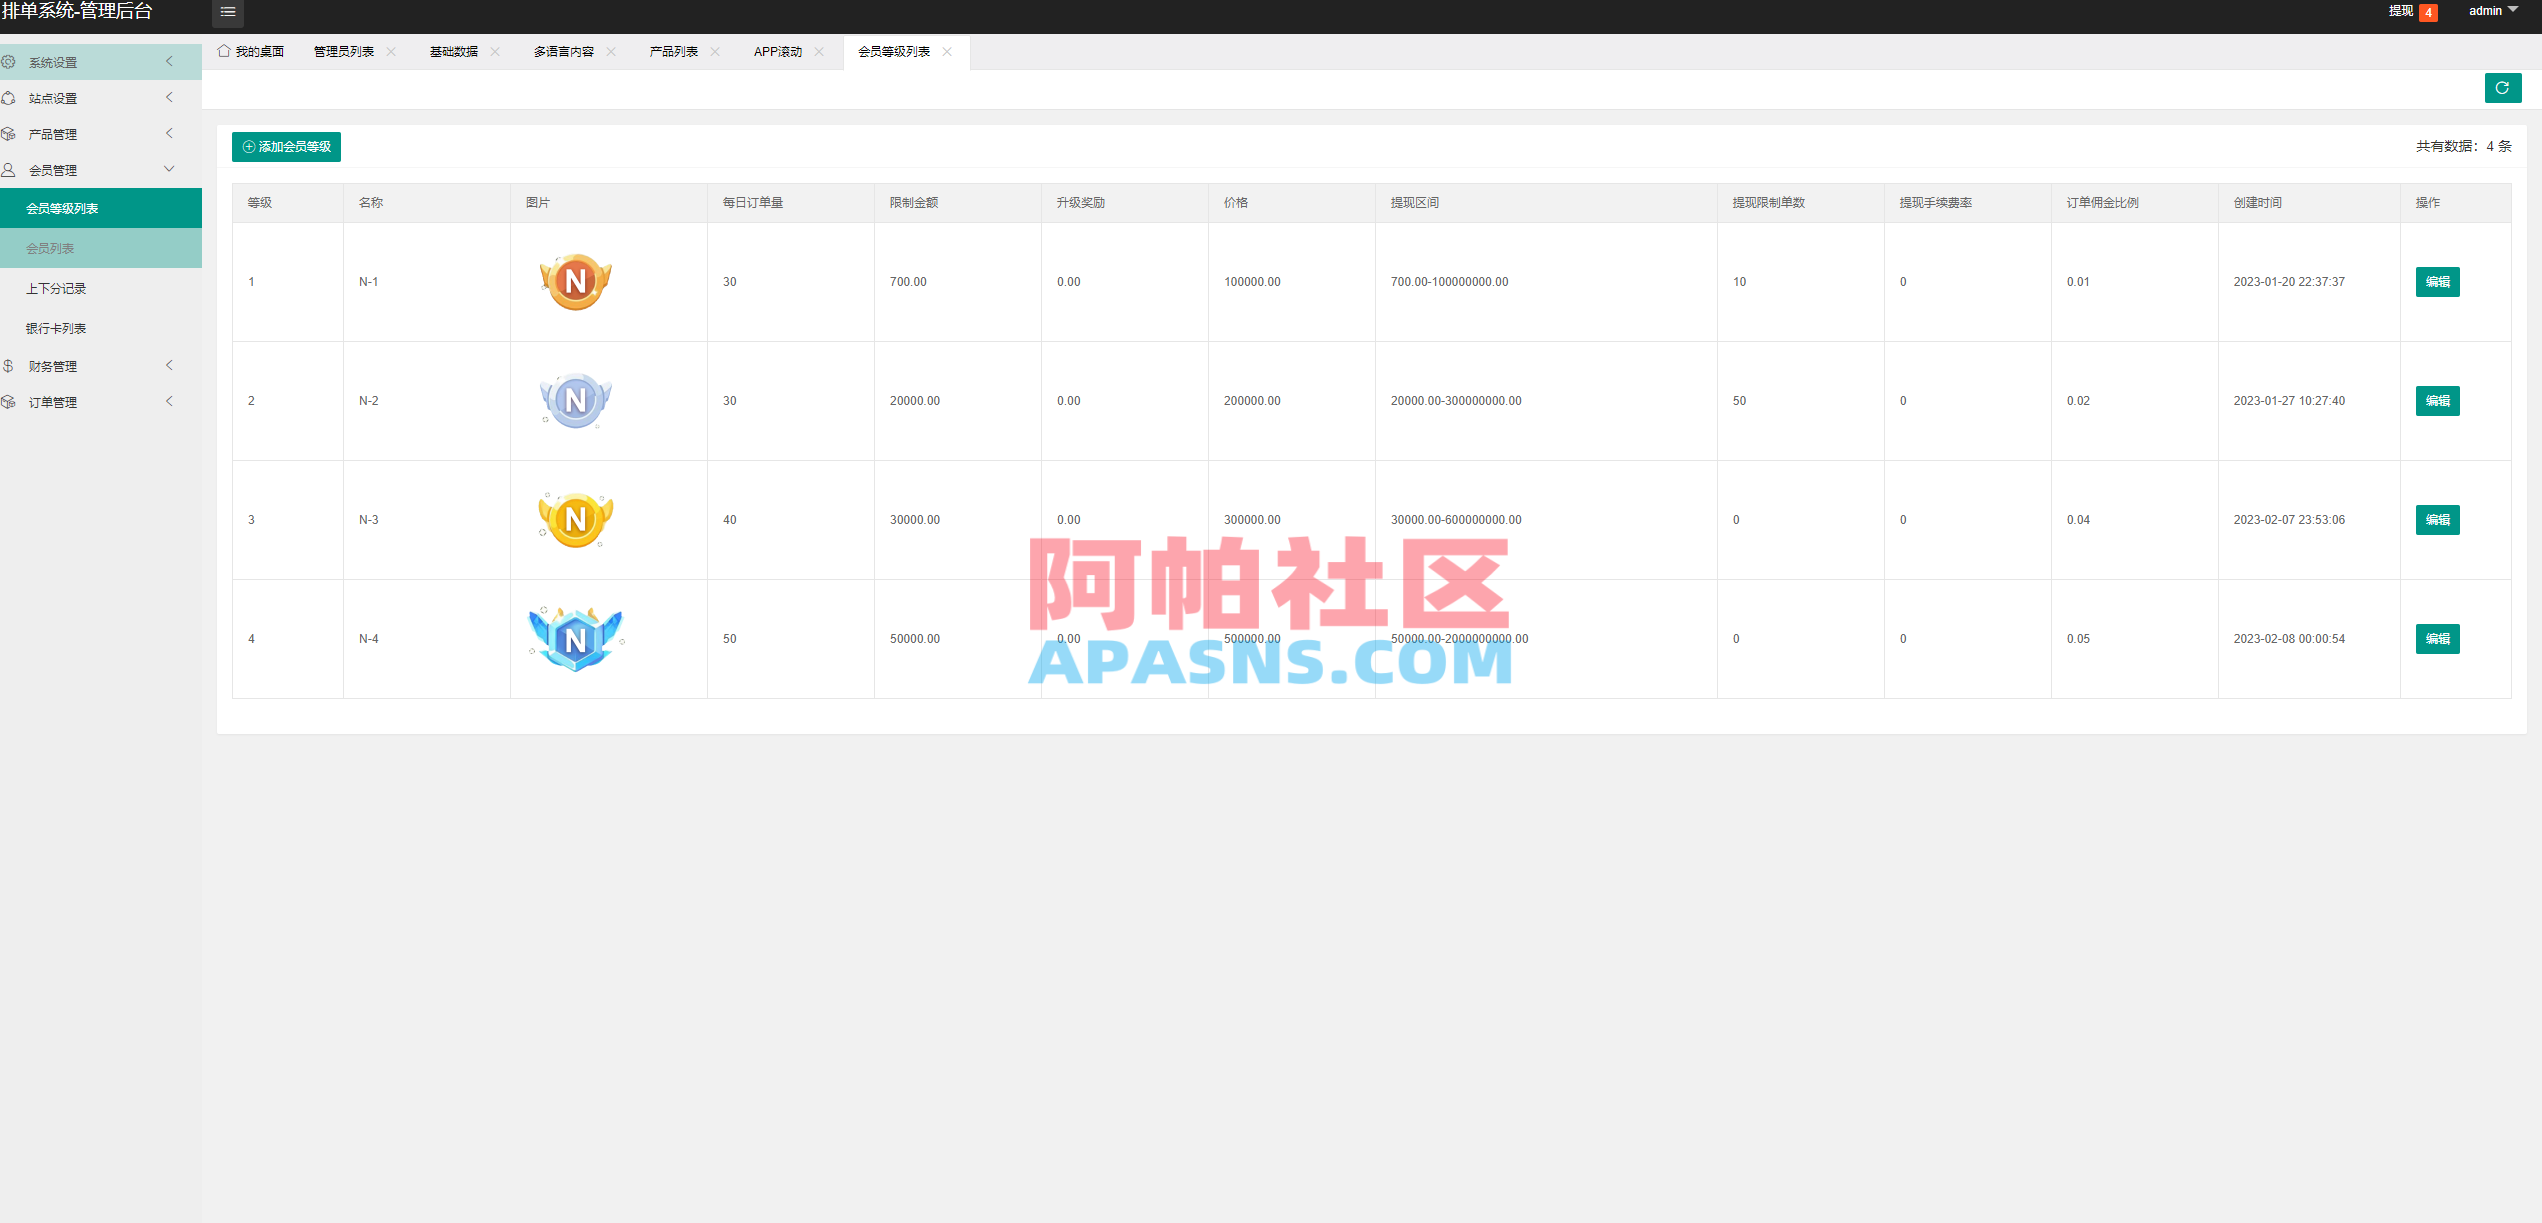Viewport: 2542px width, 1223px height.
Task: Click the close X on APP滚动 tab
Action: (819, 52)
